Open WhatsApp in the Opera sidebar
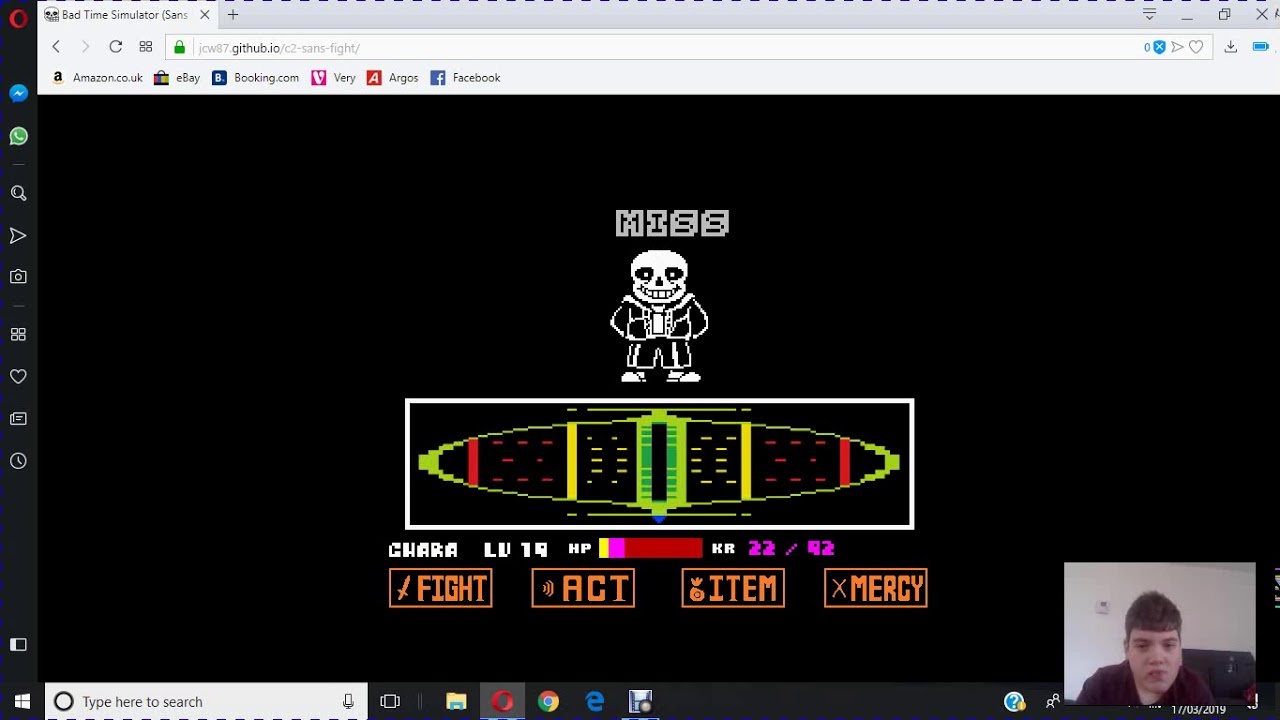This screenshot has width=1280, height=720. 18,136
